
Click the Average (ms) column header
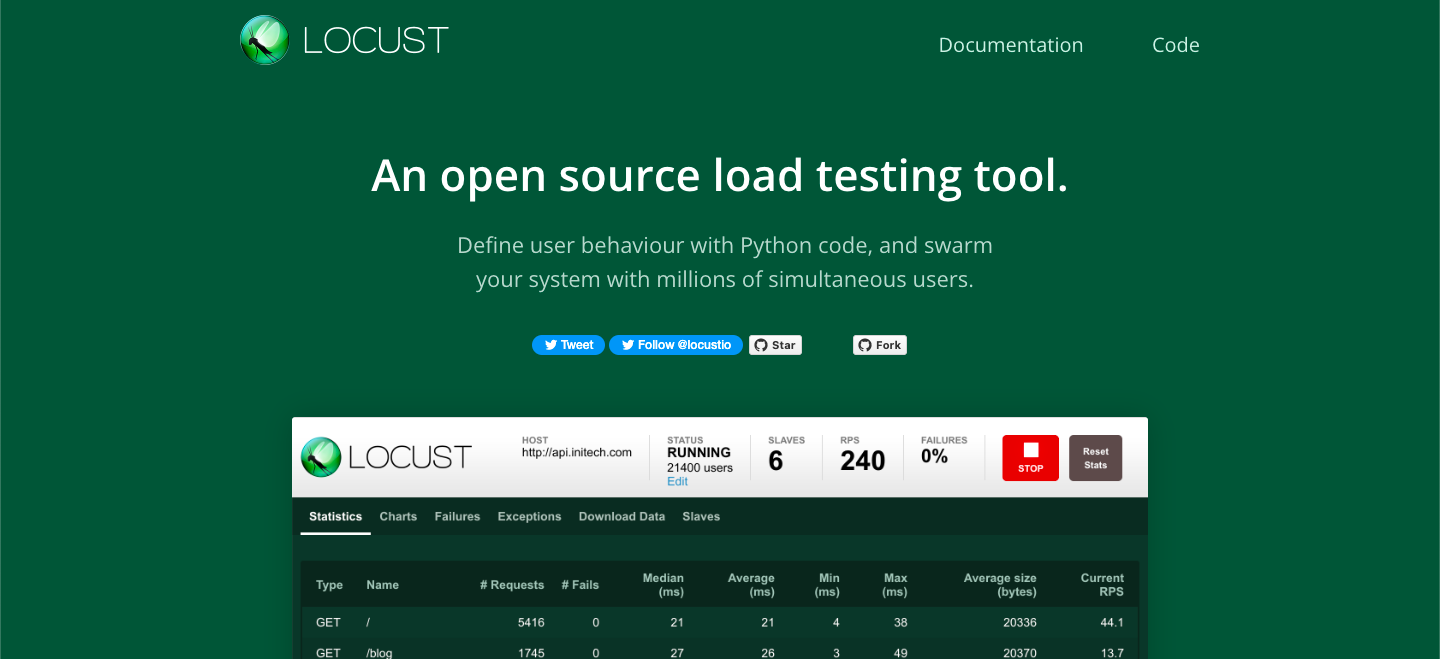point(751,585)
